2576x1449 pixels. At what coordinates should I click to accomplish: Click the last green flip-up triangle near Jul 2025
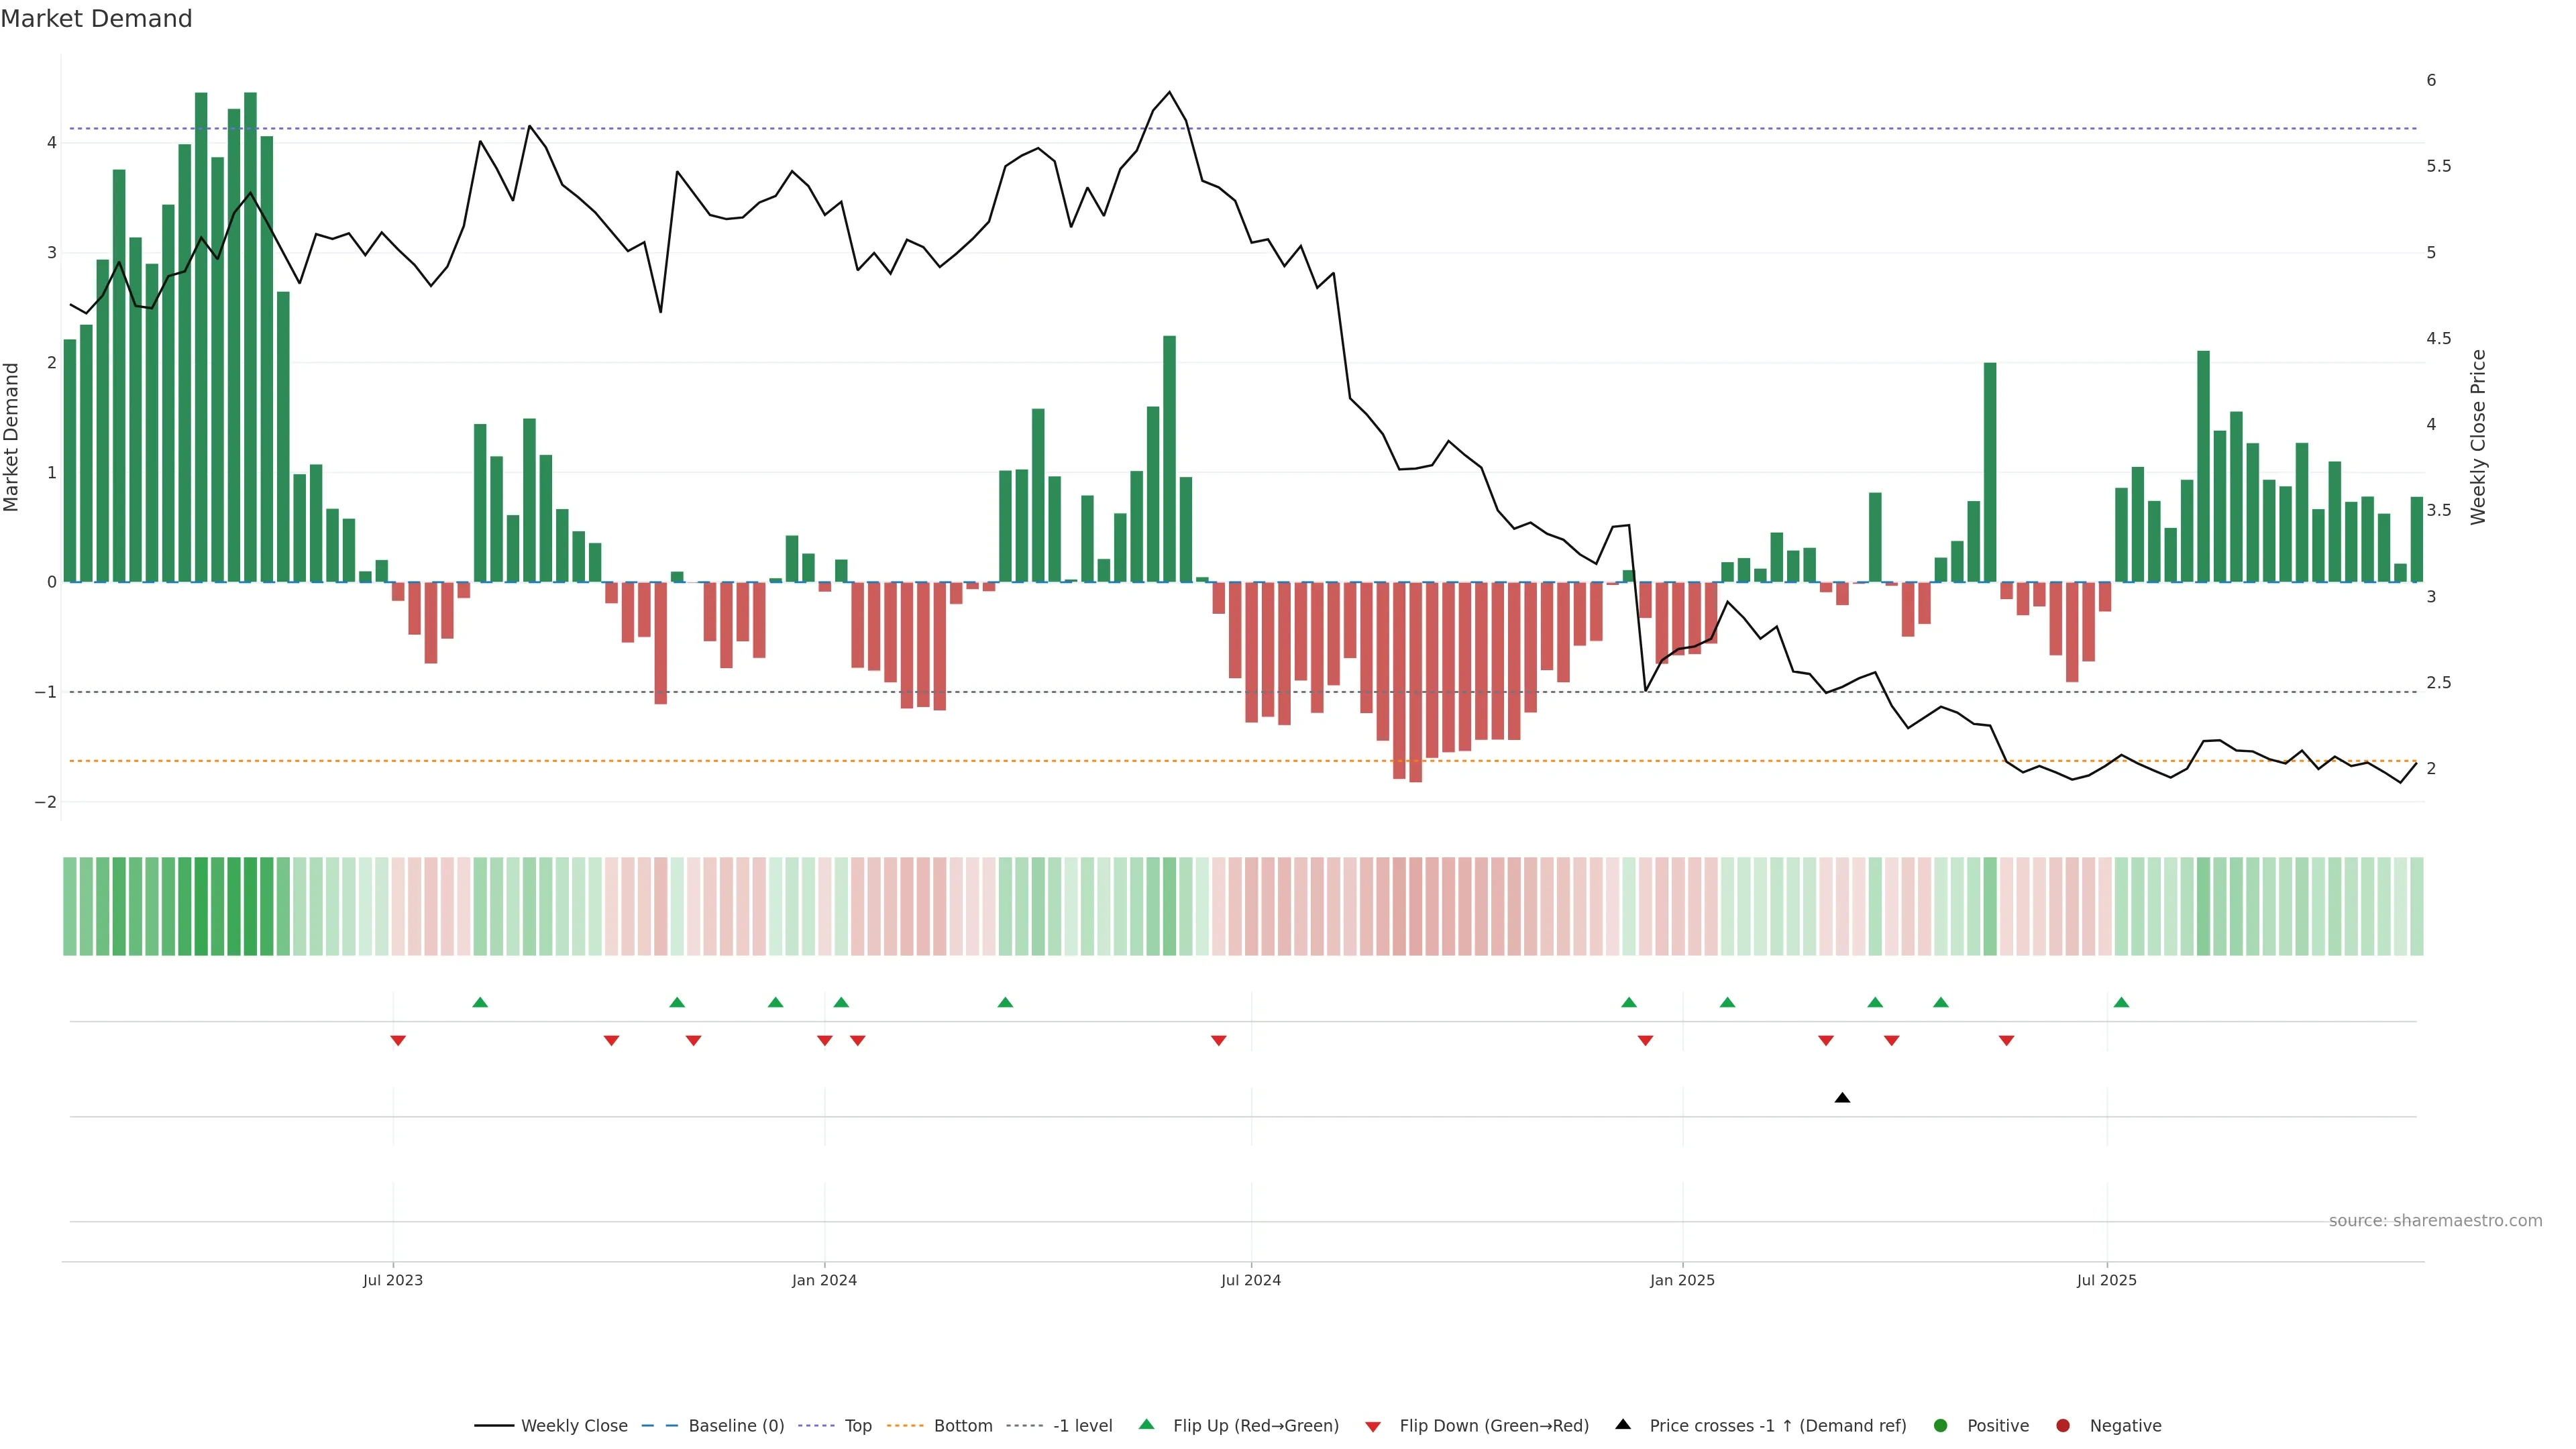tap(2121, 1002)
